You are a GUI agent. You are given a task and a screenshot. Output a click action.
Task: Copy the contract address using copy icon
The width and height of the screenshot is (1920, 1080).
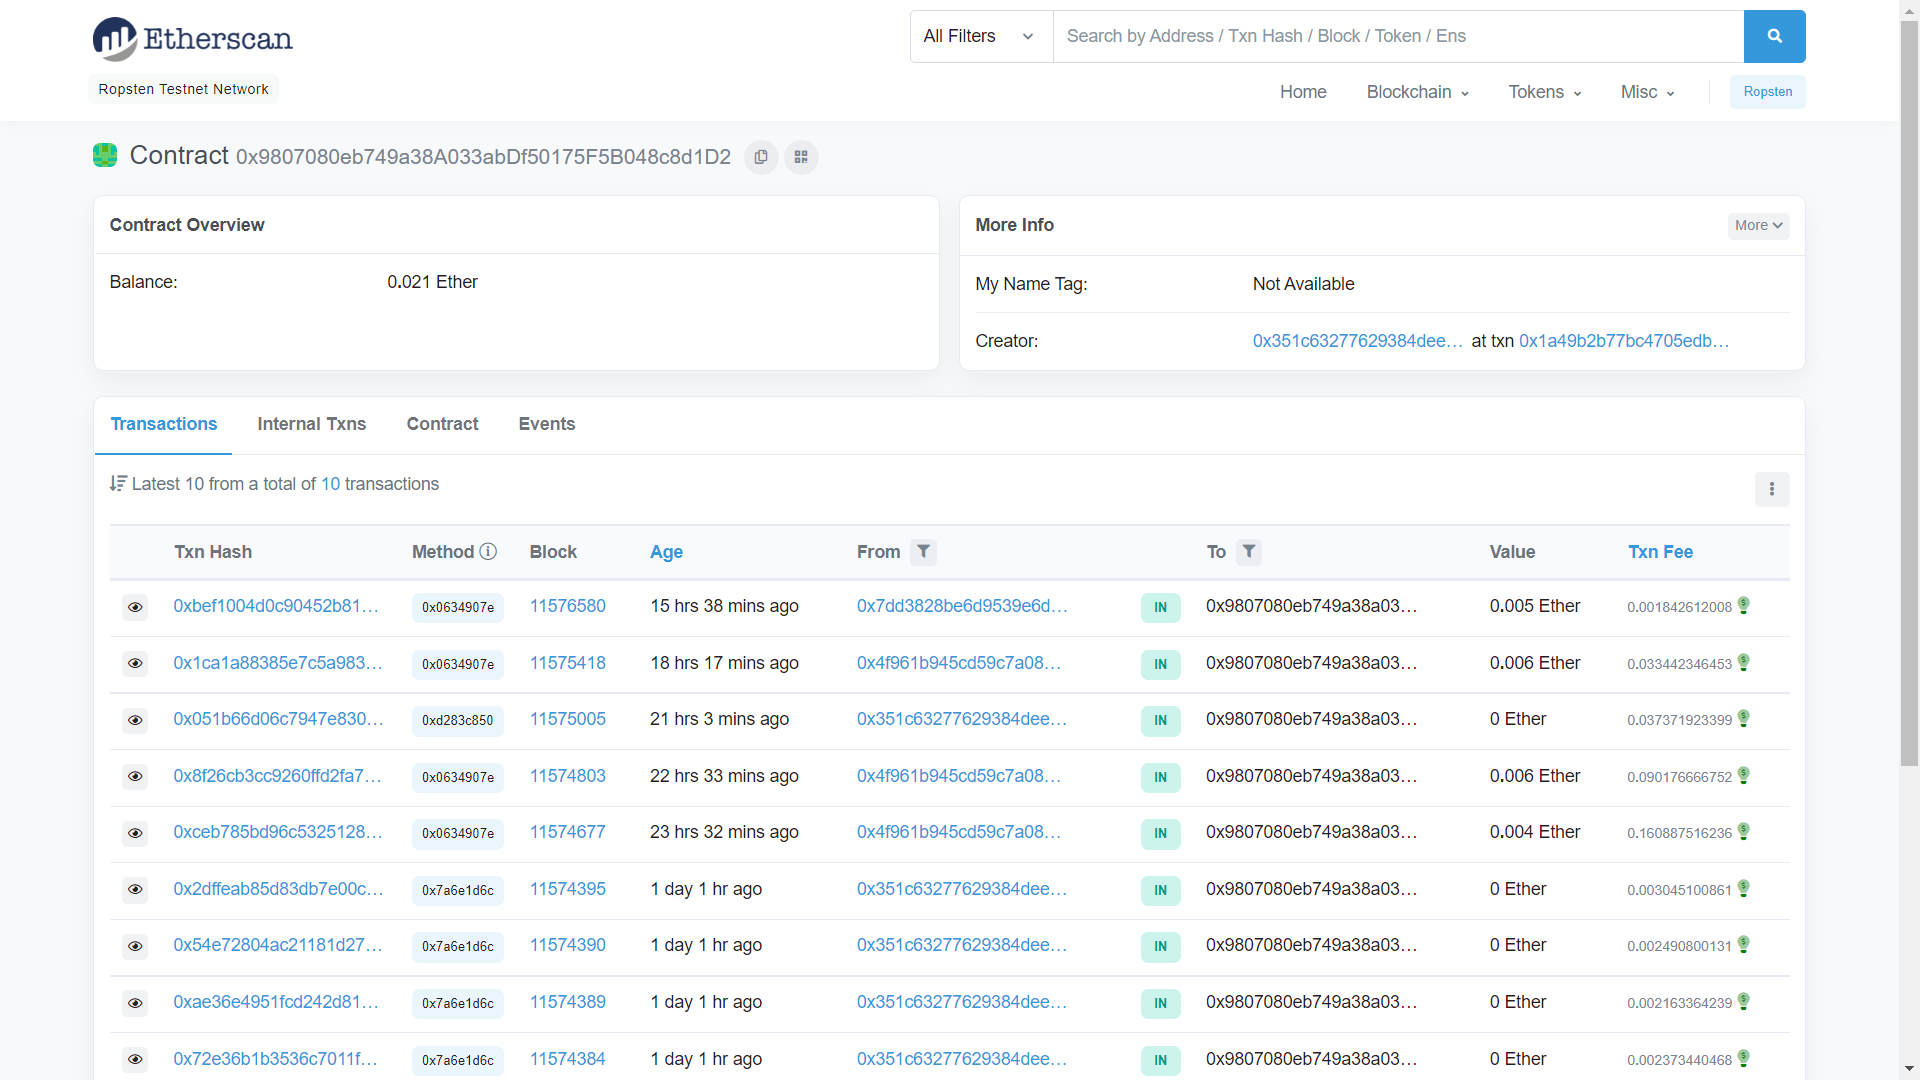pyautogui.click(x=761, y=157)
